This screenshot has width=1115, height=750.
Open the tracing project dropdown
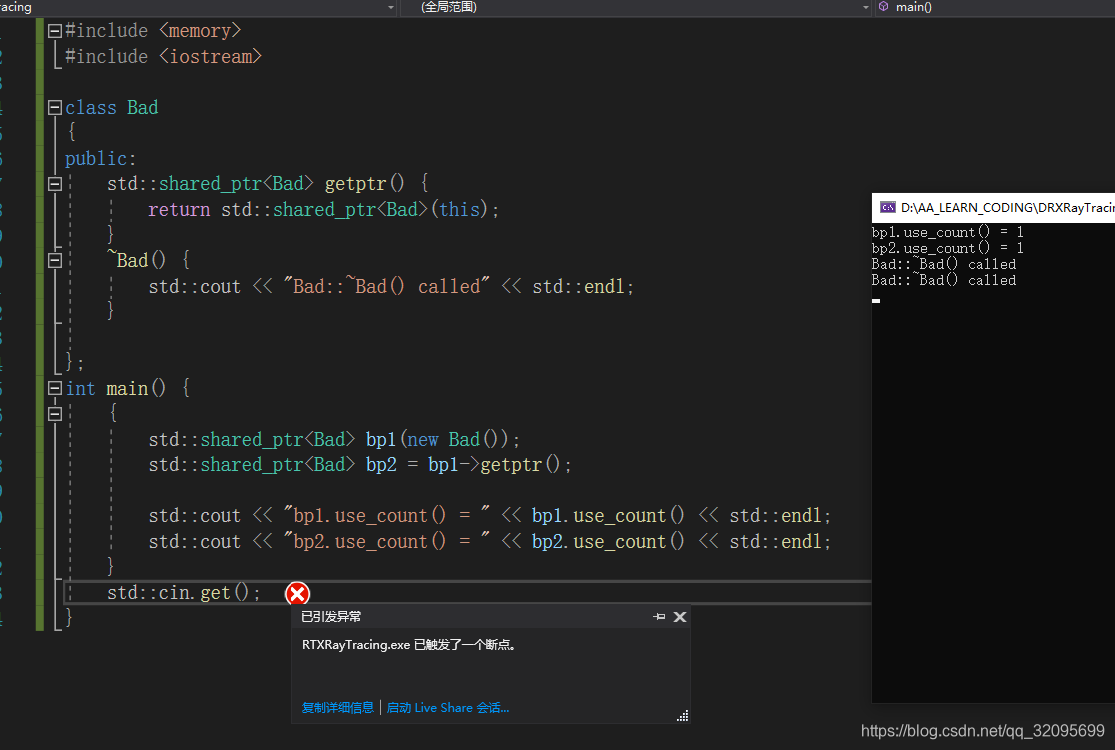click(391, 7)
